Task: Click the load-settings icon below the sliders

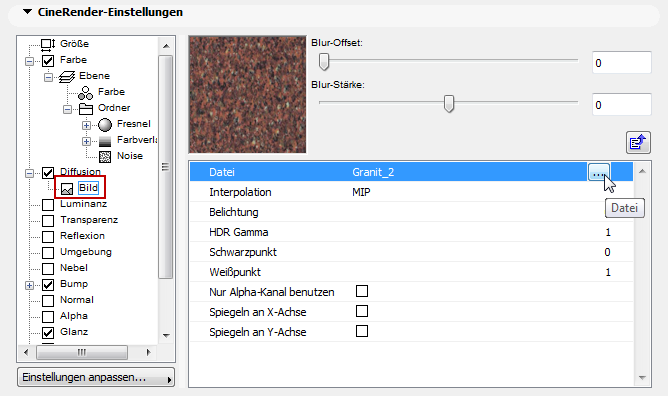Action: click(x=638, y=142)
